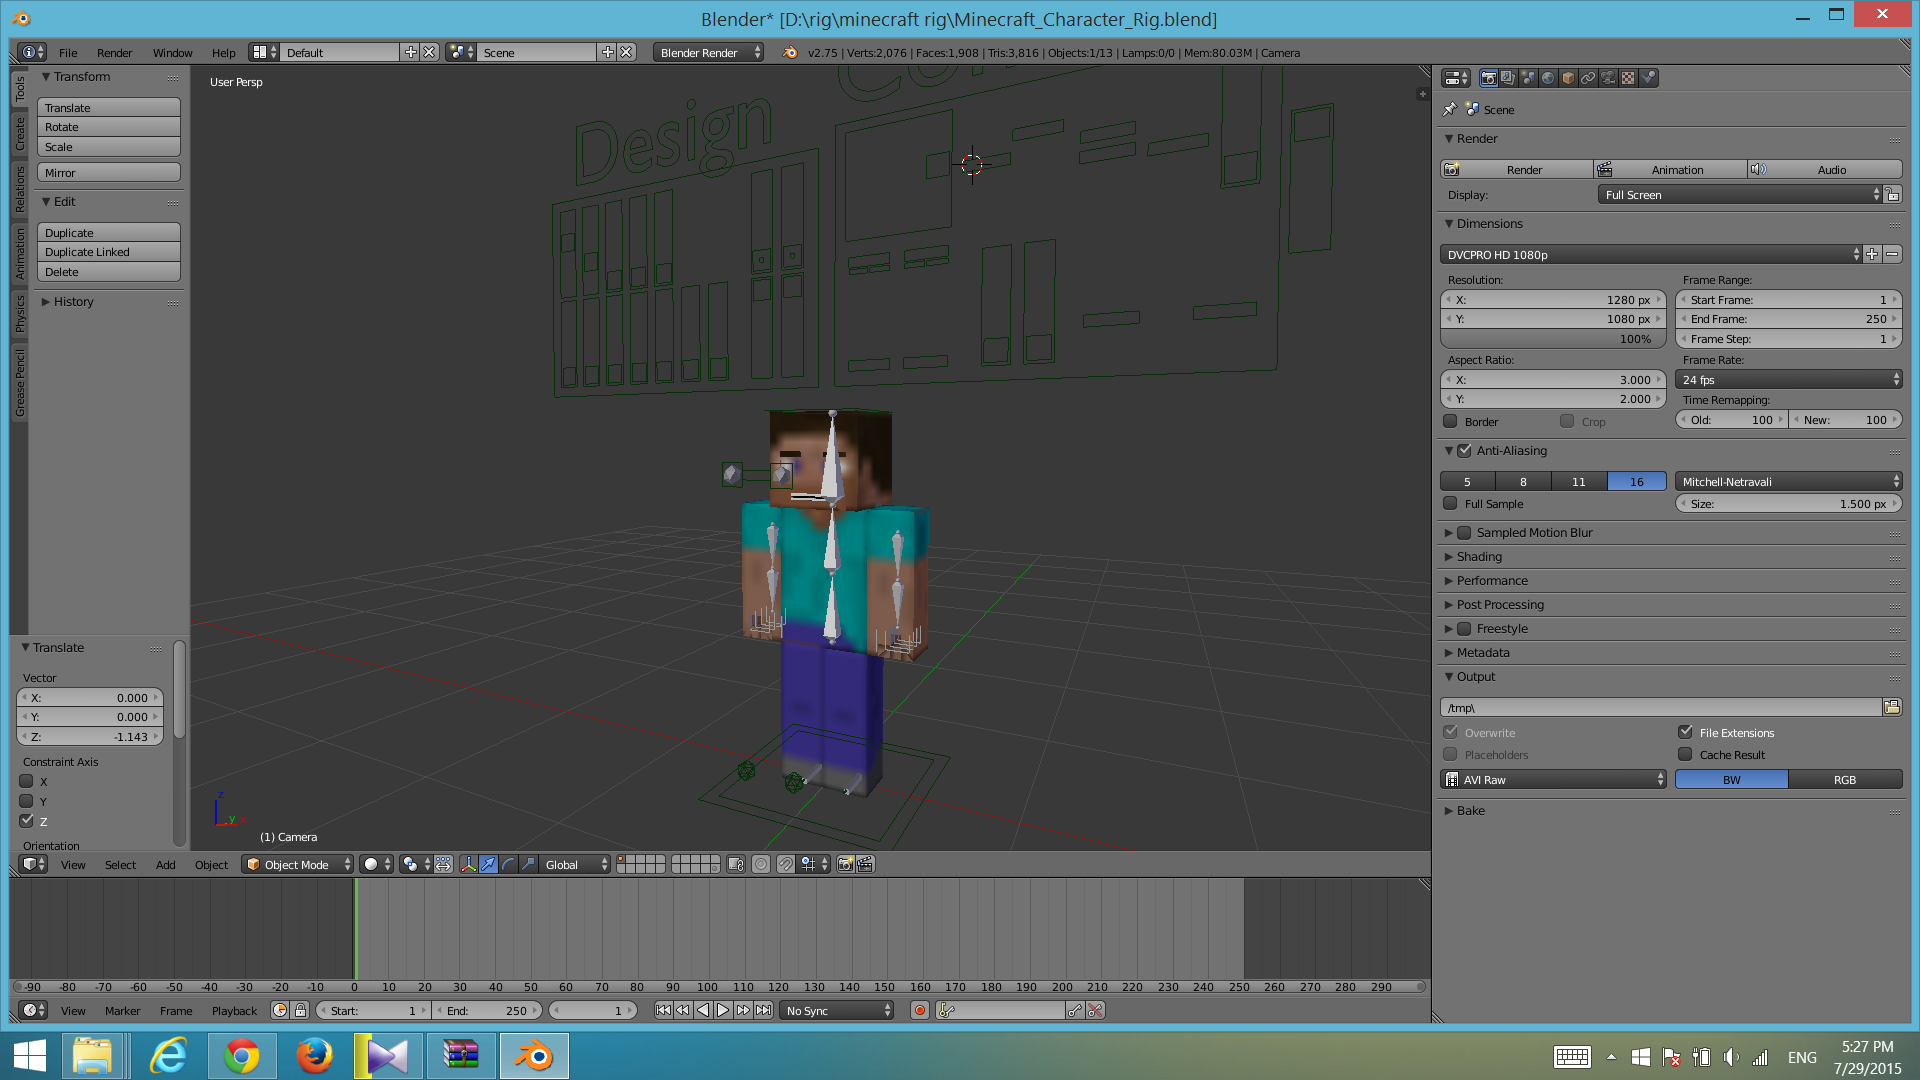Open the World properties tab (globe icon)
1920x1080 pixels.
pos(1548,78)
